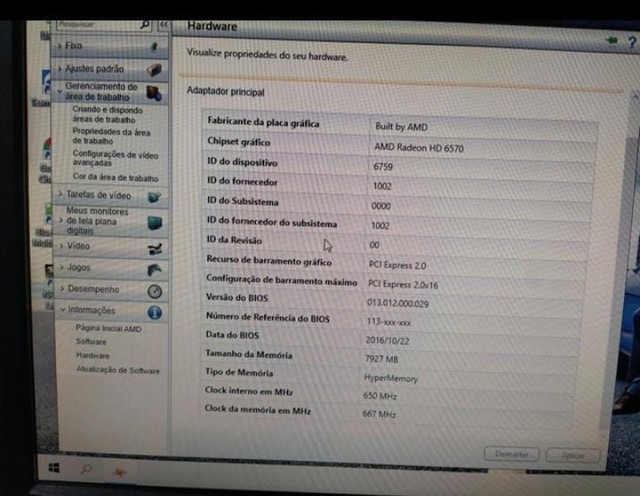Open Página Inicial AMD
Screen dimensions: 640x496
[x=108, y=328]
